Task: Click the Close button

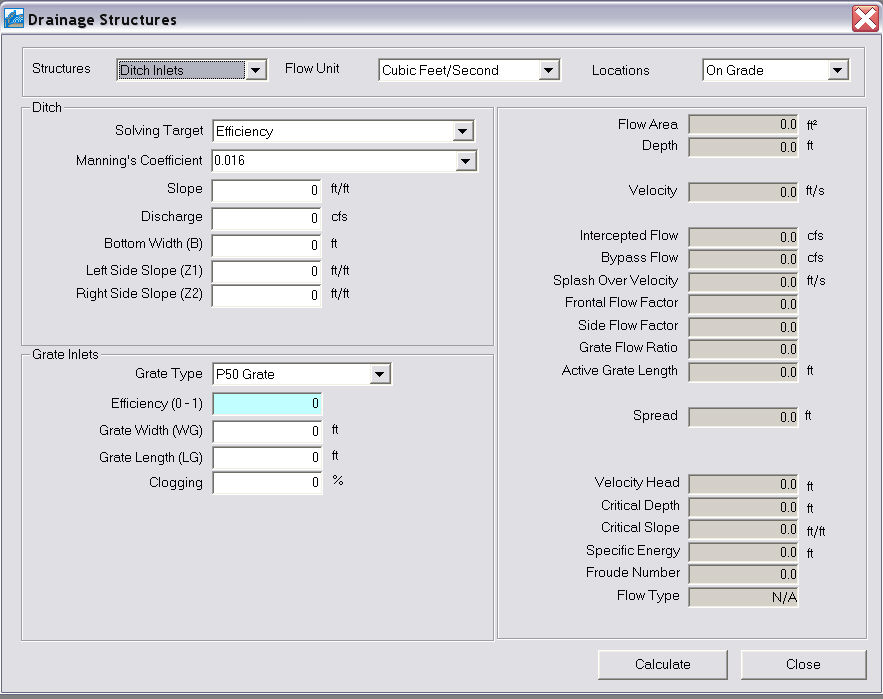Action: click(803, 664)
